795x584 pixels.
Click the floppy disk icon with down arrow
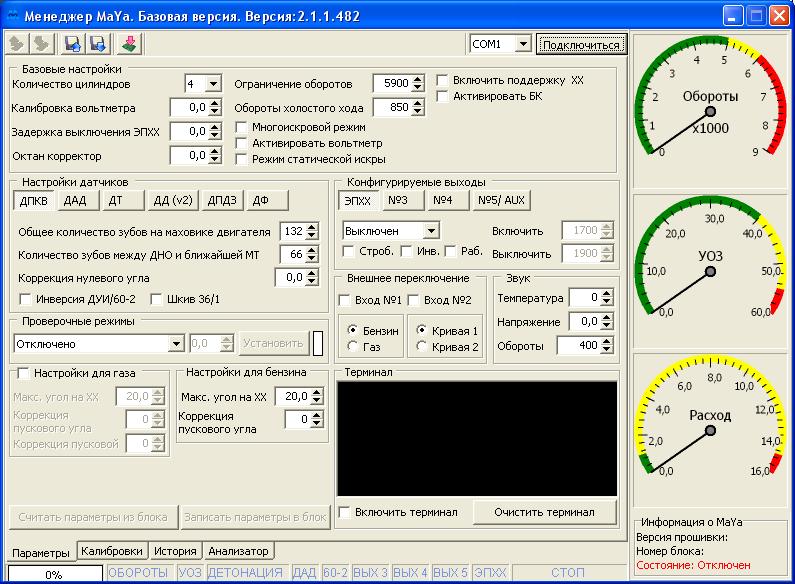click(98, 44)
